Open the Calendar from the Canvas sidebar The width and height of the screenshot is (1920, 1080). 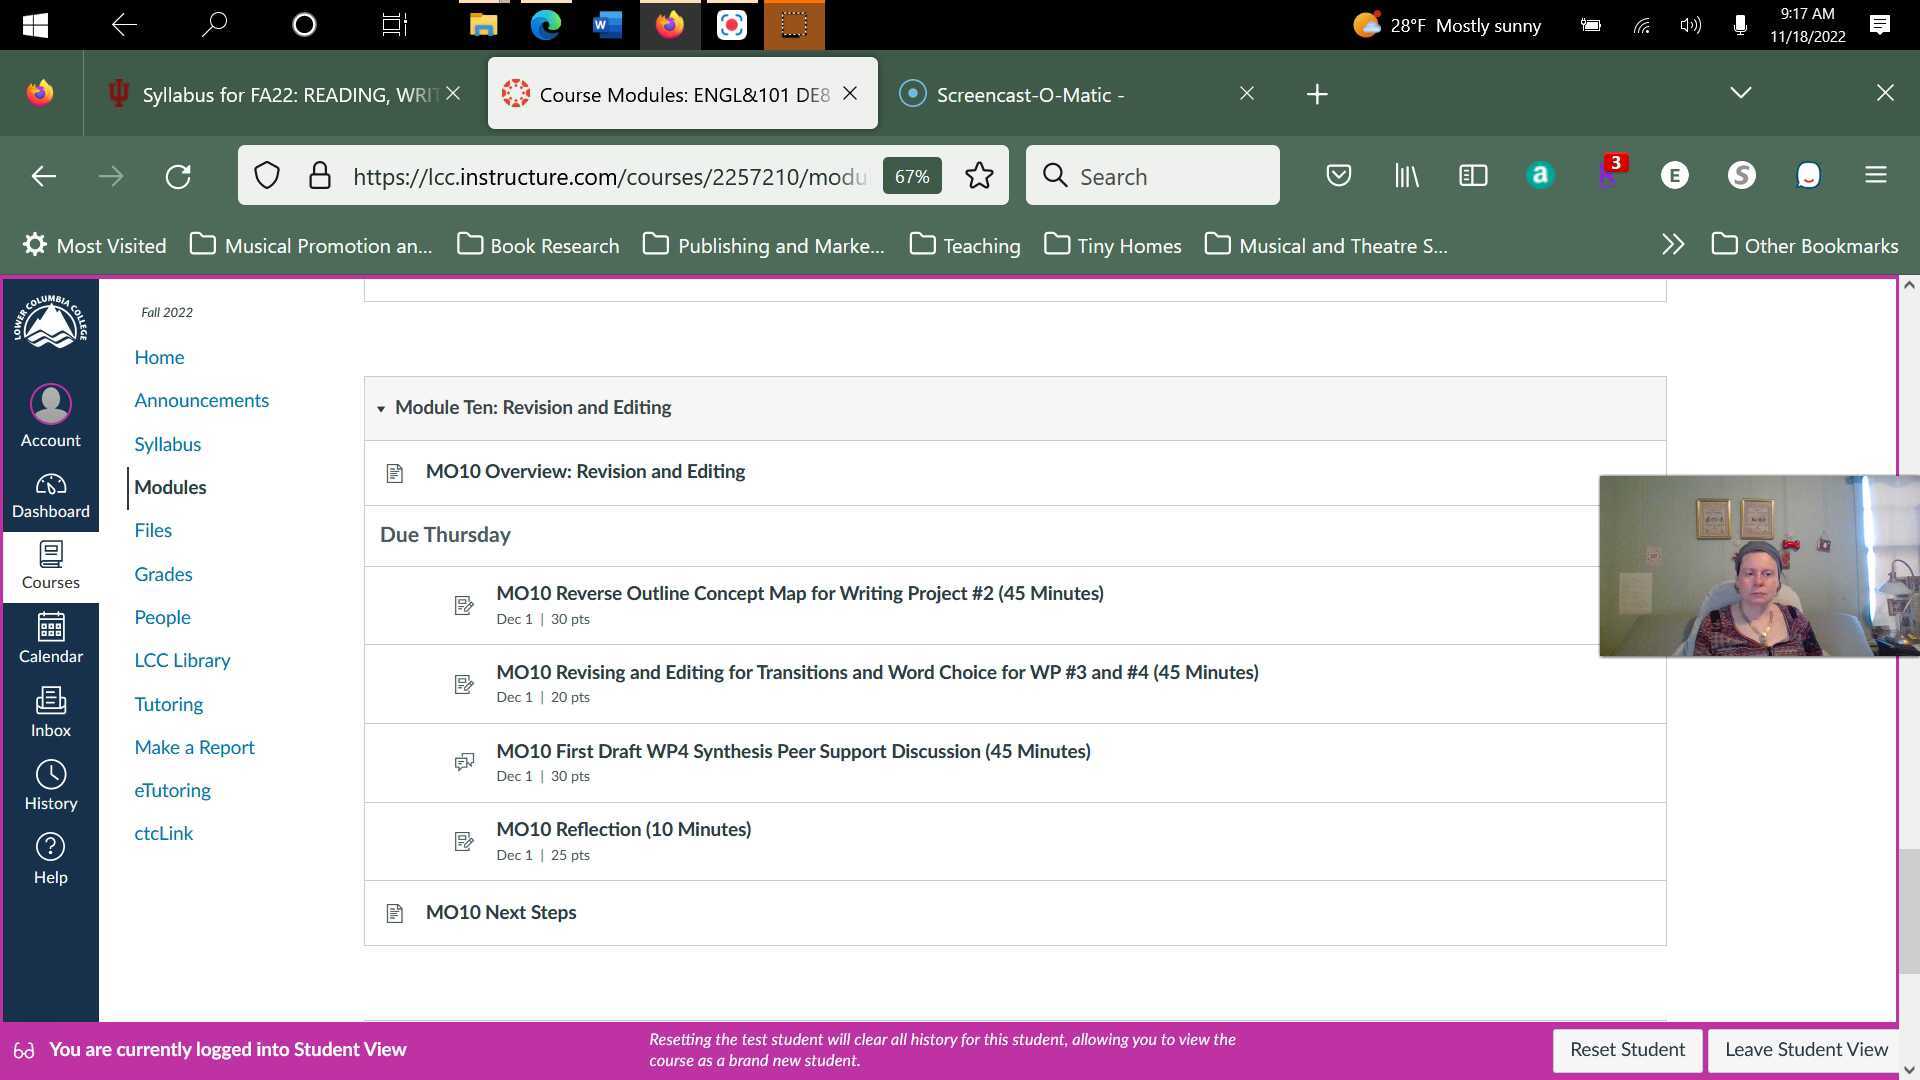50,635
